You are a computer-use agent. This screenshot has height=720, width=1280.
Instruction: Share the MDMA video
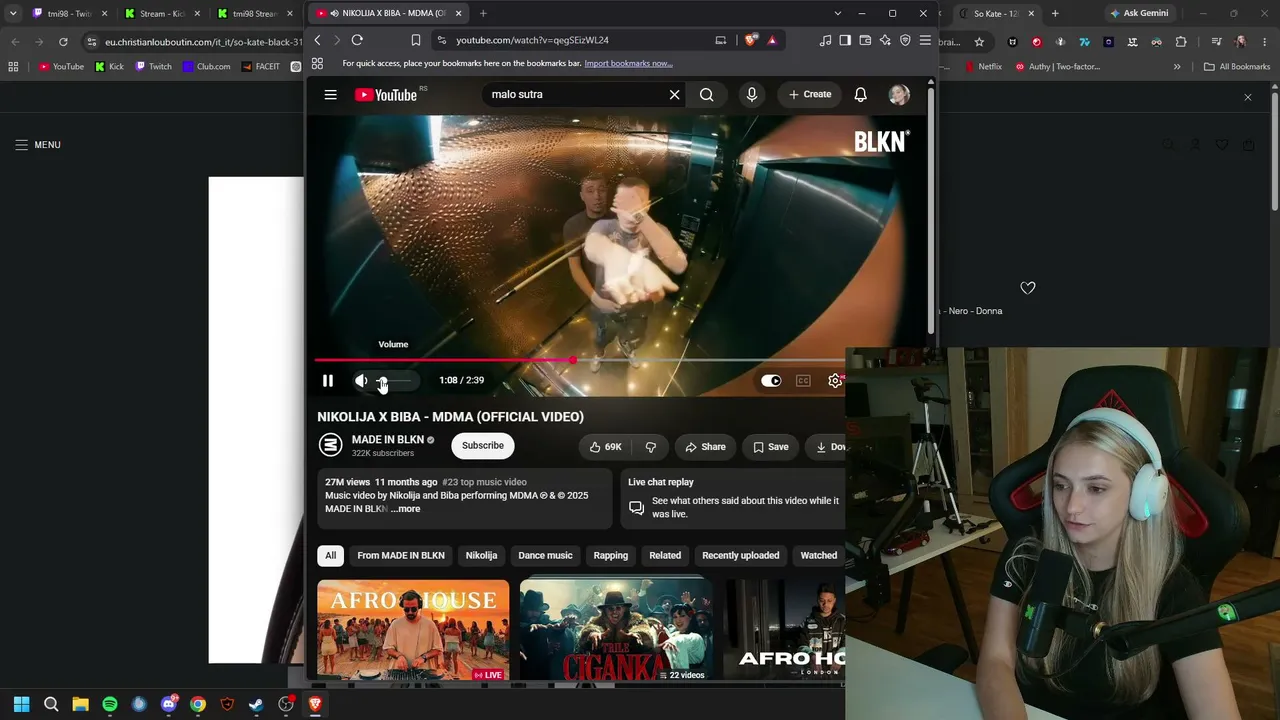point(705,447)
